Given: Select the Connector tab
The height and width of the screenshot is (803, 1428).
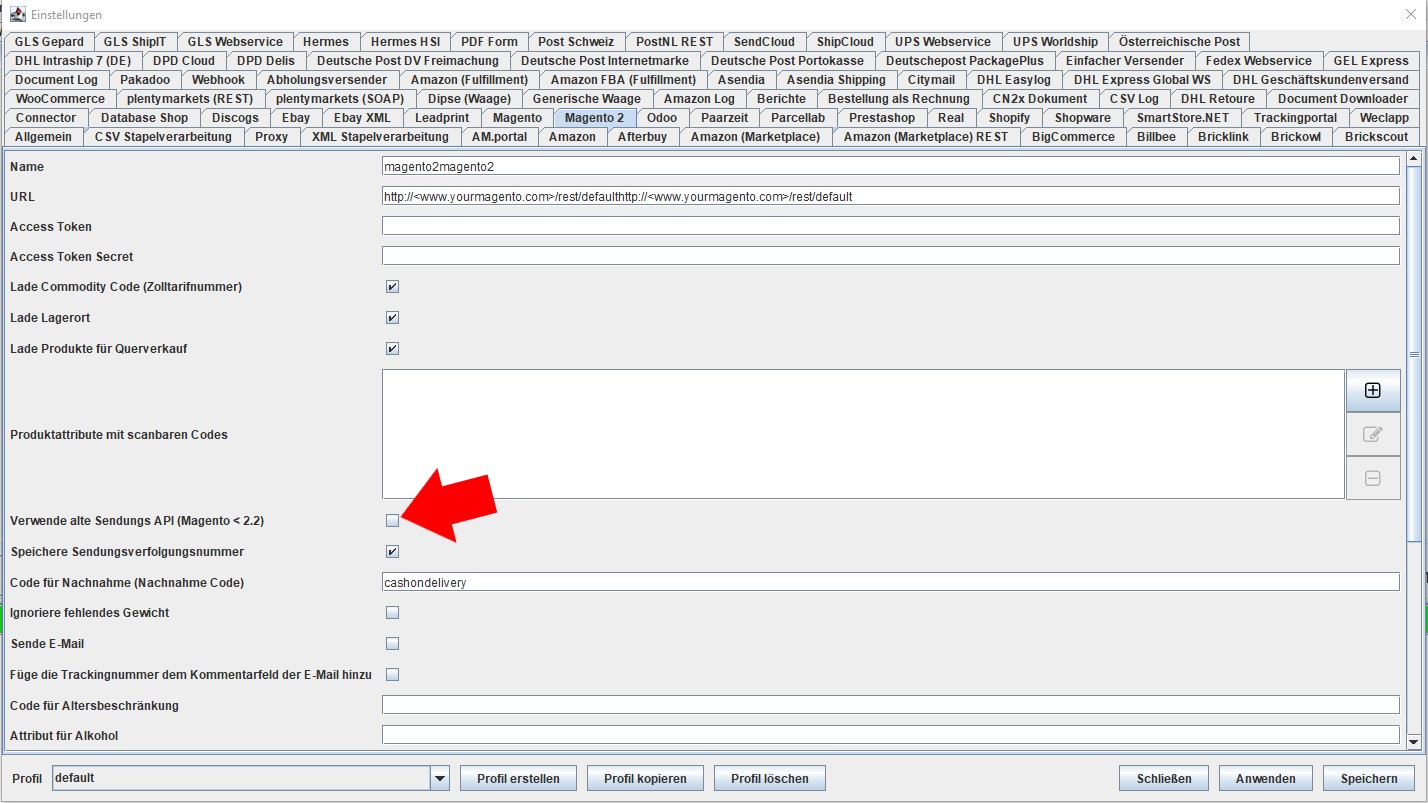Looking at the screenshot, I should (x=46, y=118).
